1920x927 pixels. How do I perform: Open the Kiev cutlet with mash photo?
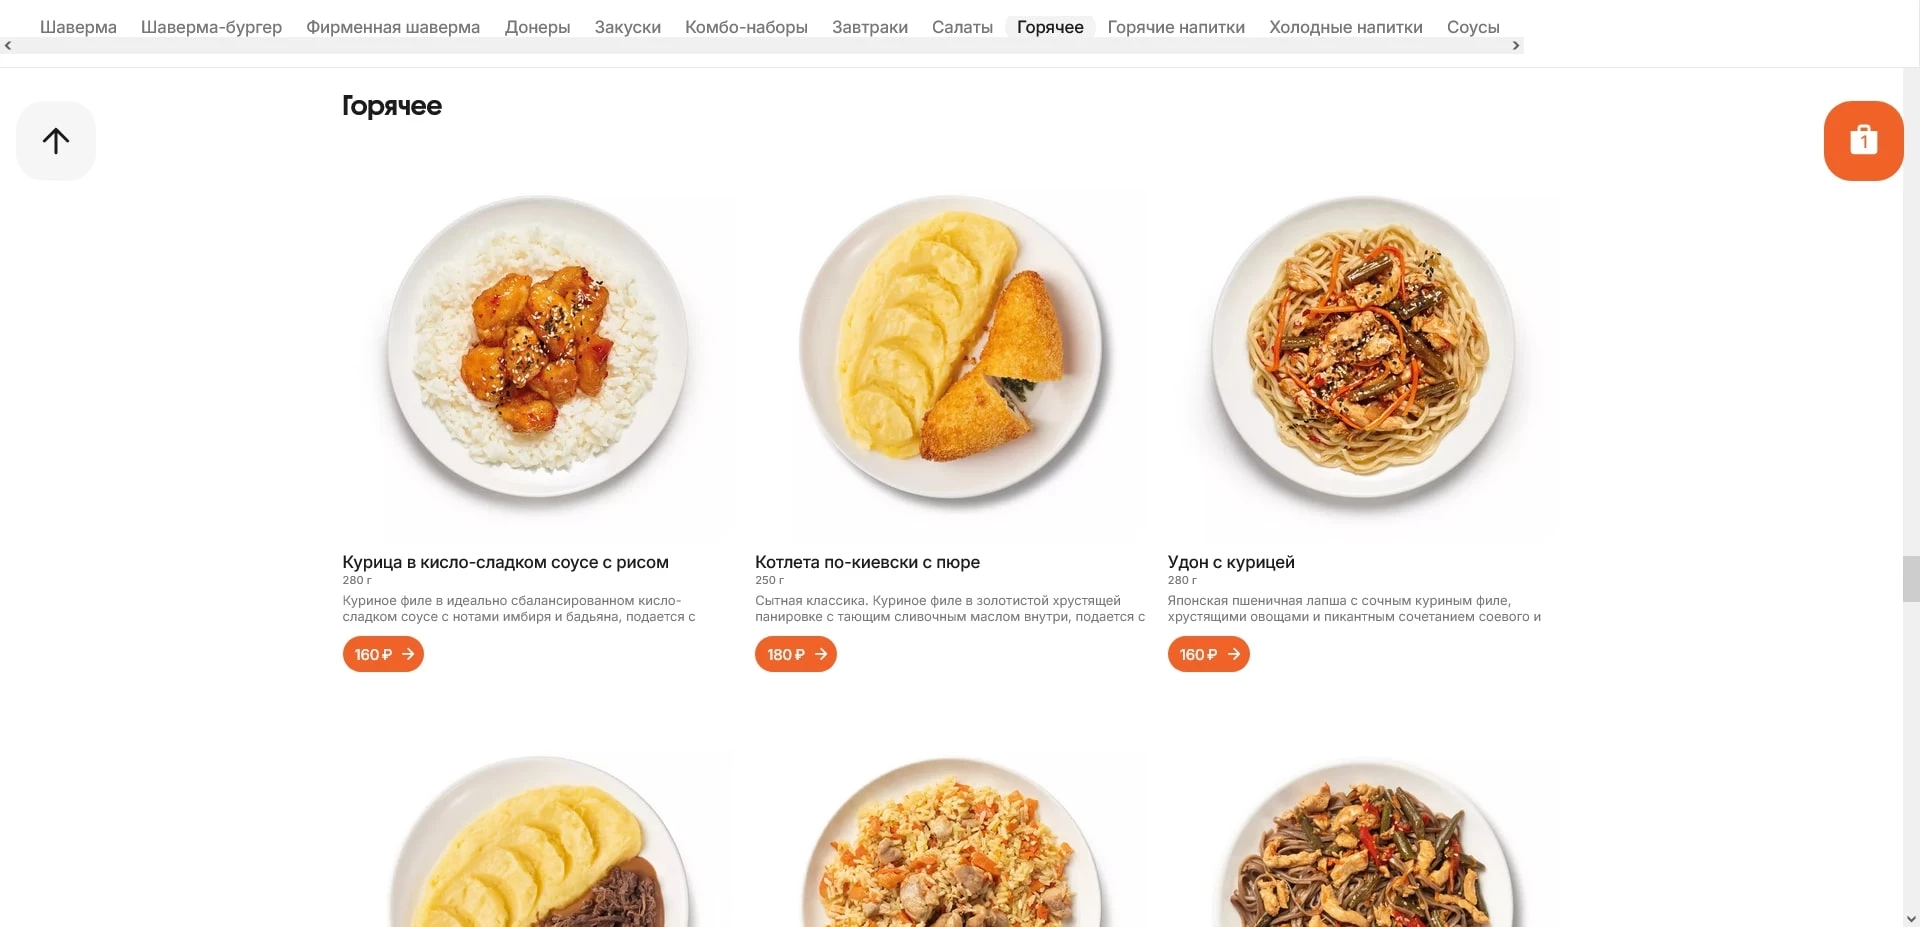point(950,347)
